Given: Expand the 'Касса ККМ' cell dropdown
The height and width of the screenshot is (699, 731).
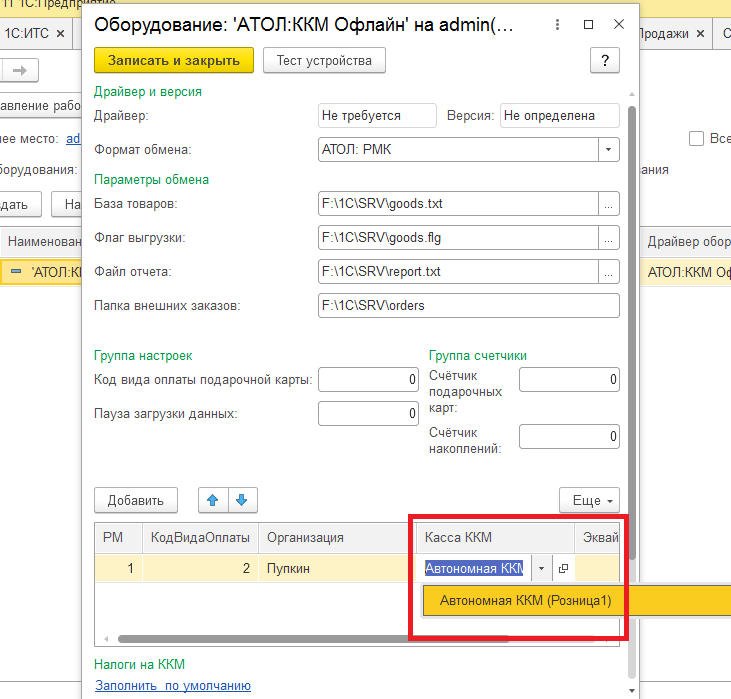Looking at the screenshot, I should 541,568.
